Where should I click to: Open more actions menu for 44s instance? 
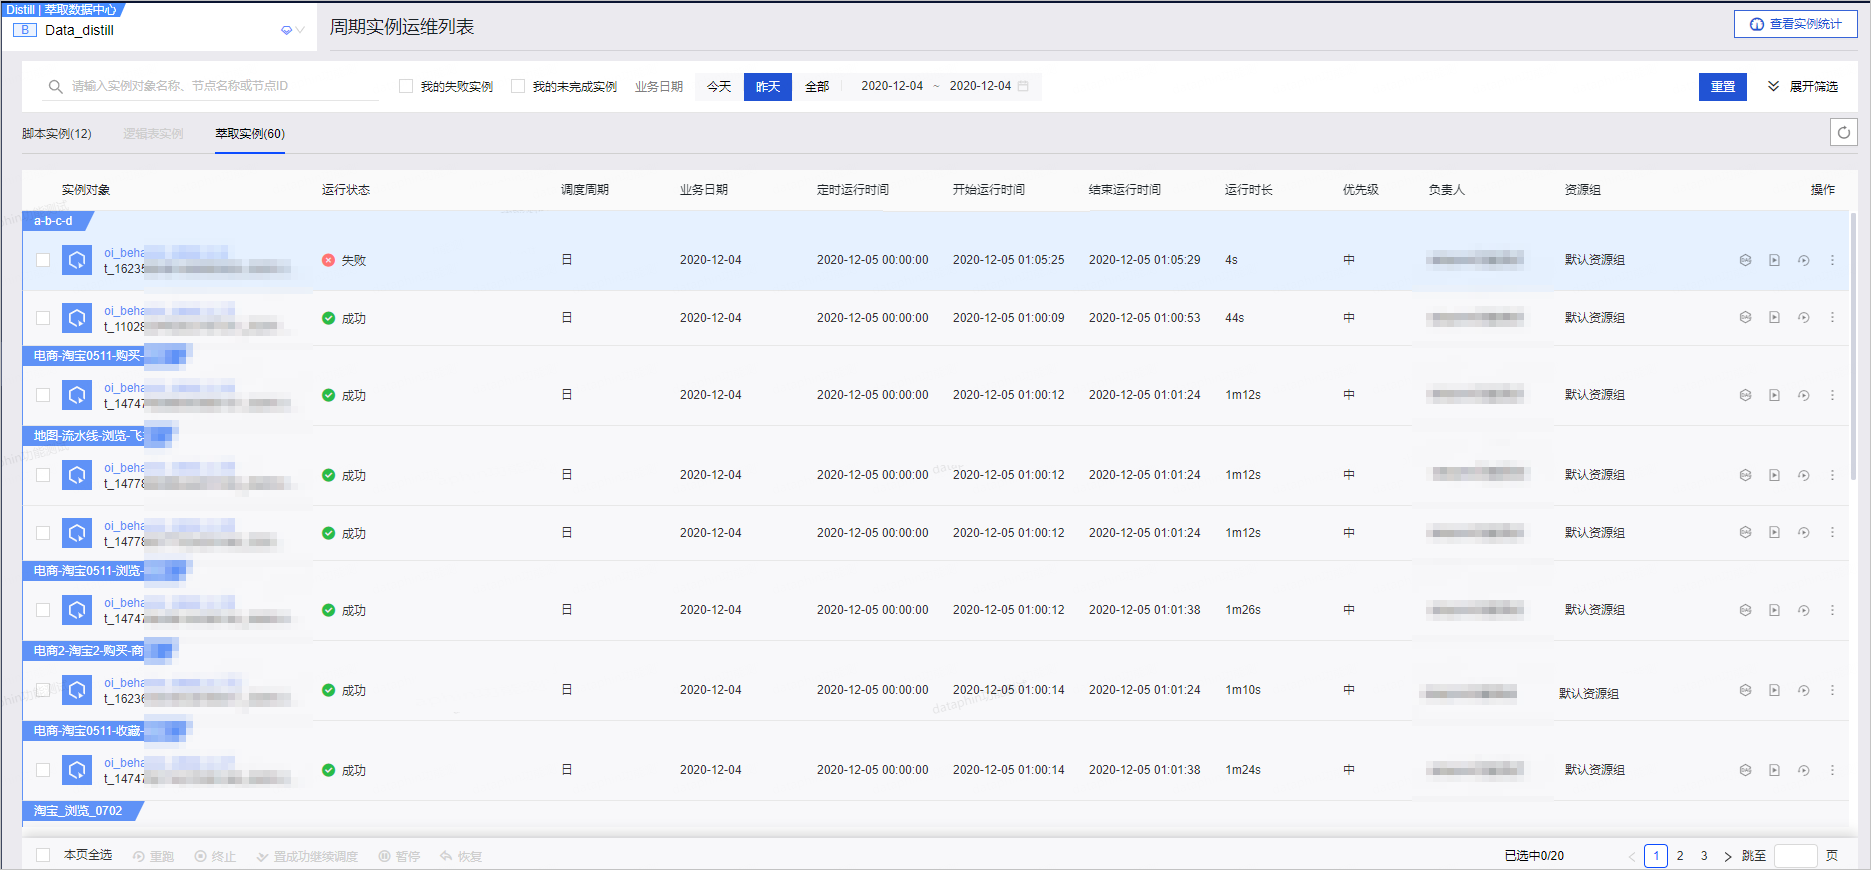[x=1832, y=318]
